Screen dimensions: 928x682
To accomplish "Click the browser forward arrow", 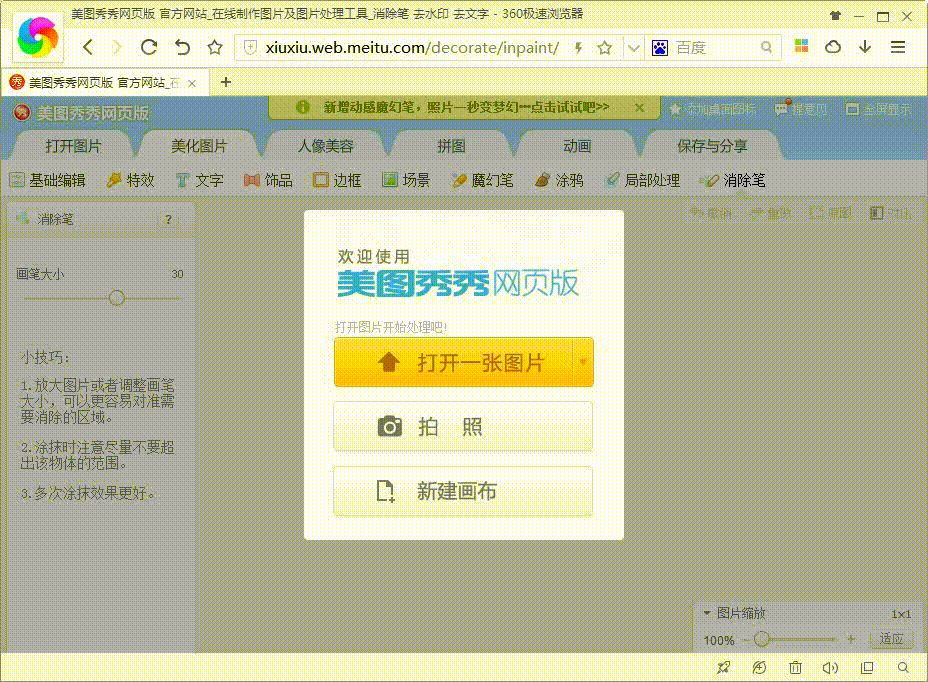I will pos(117,47).
